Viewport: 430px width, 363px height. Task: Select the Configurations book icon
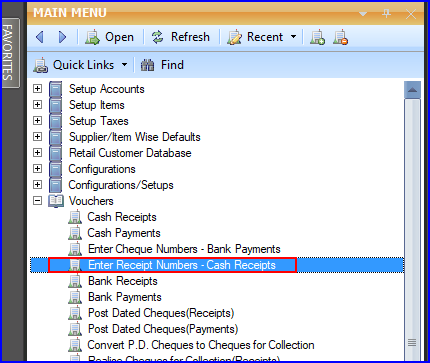[x=55, y=169]
